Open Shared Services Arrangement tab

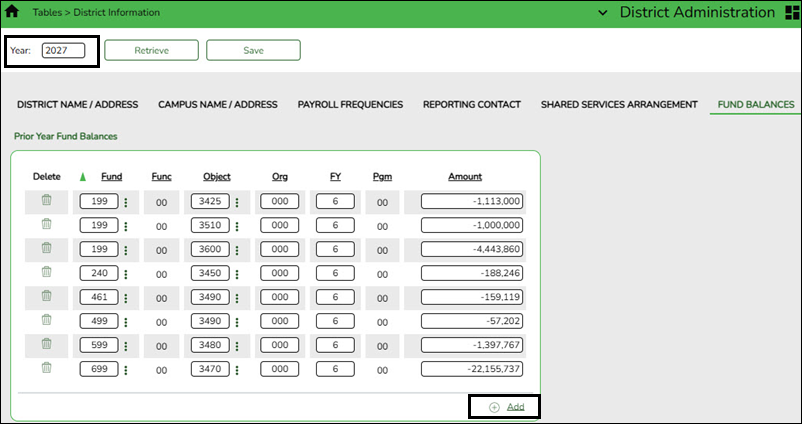[619, 104]
